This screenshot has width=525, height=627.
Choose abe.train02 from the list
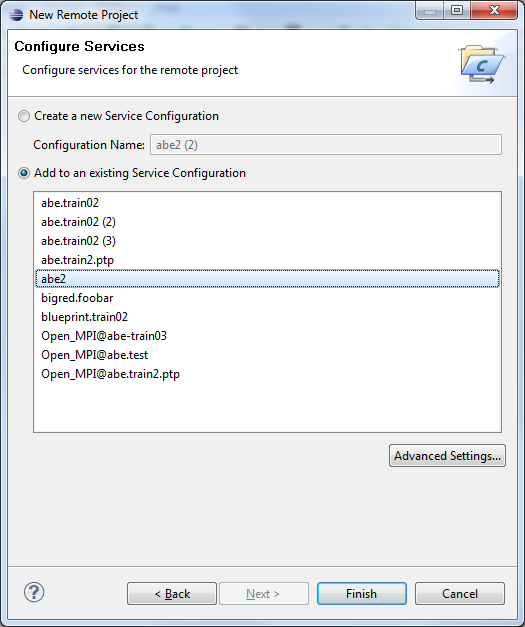coord(267,203)
